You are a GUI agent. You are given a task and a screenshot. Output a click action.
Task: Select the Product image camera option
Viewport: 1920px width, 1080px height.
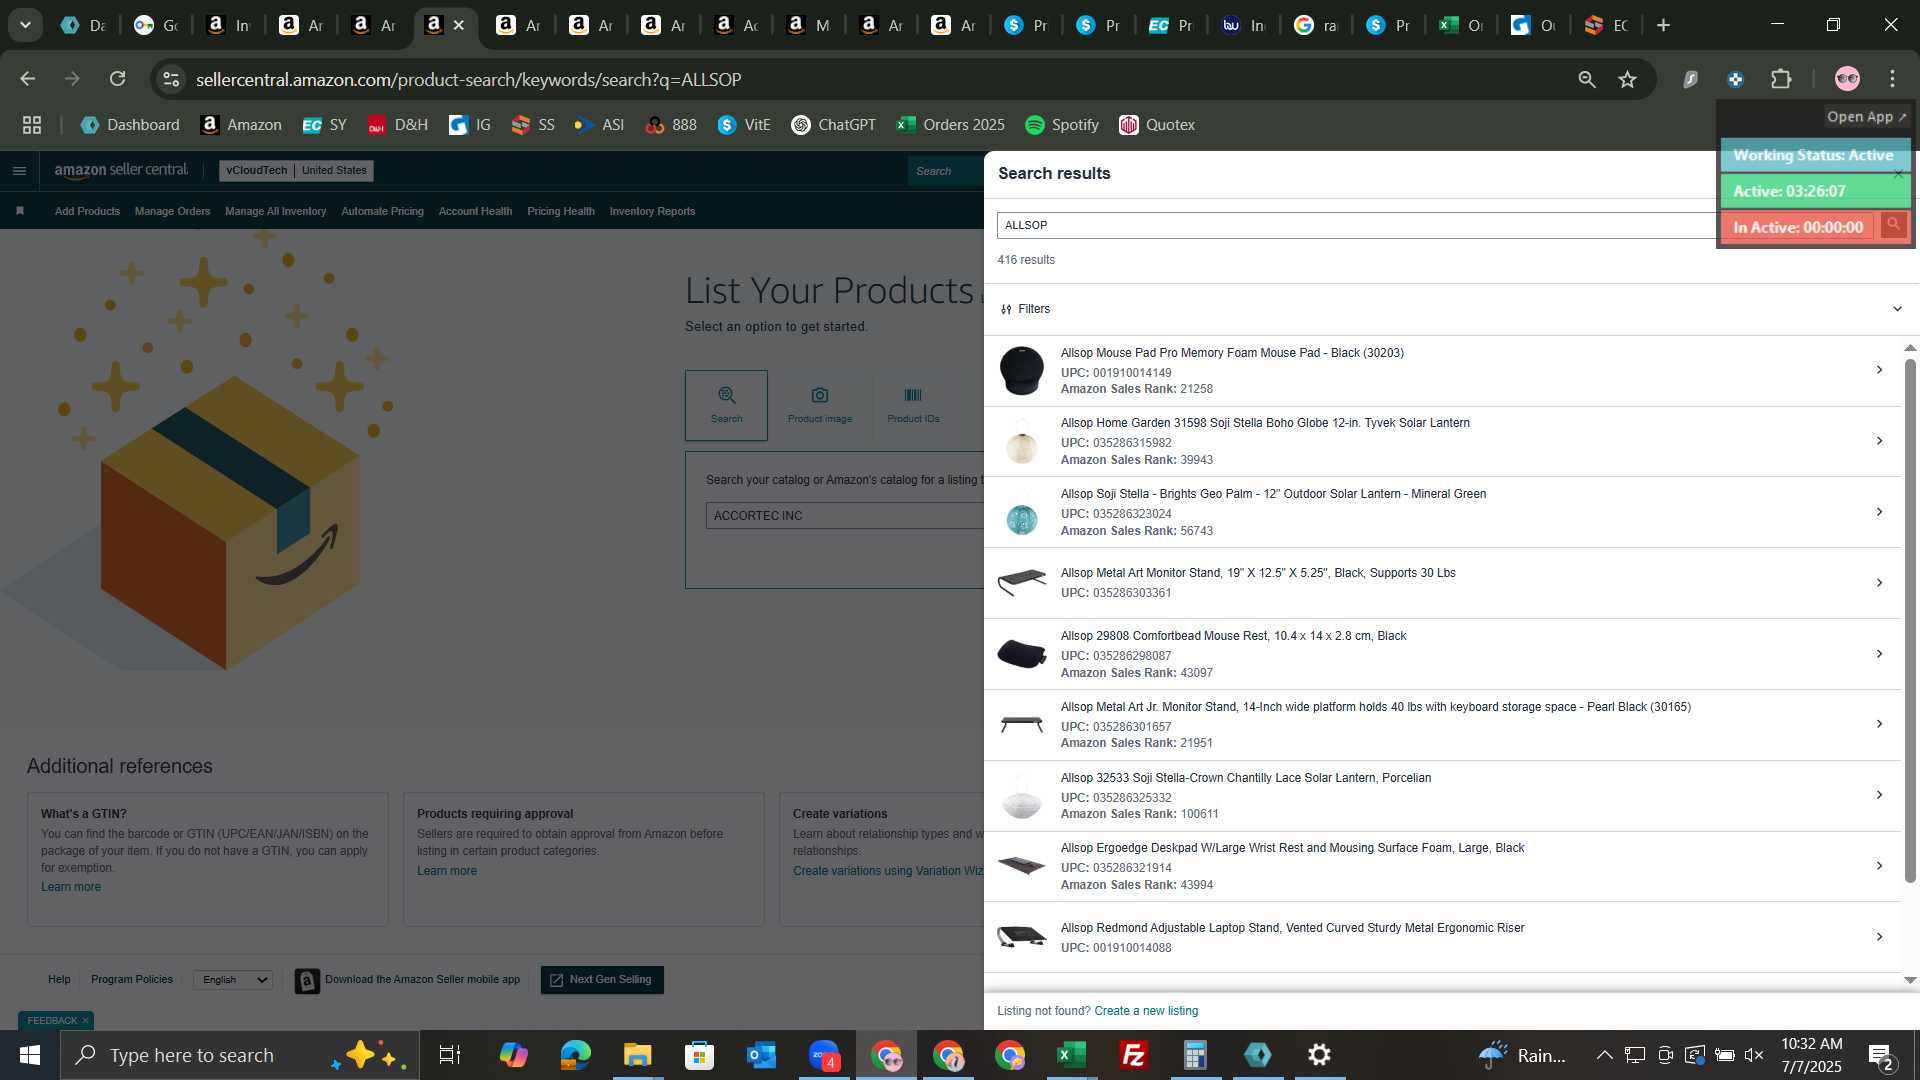pyautogui.click(x=820, y=405)
